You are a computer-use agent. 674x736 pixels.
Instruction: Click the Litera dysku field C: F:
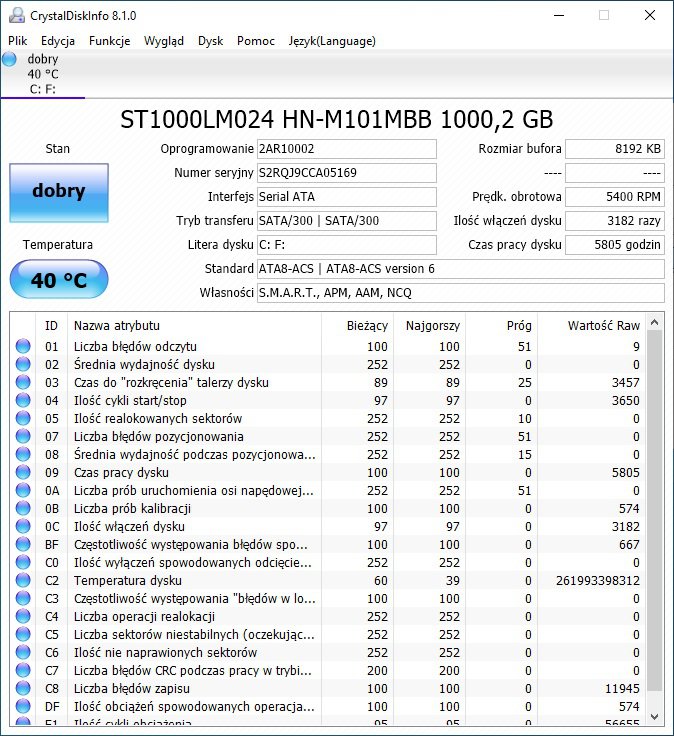point(346,245)
